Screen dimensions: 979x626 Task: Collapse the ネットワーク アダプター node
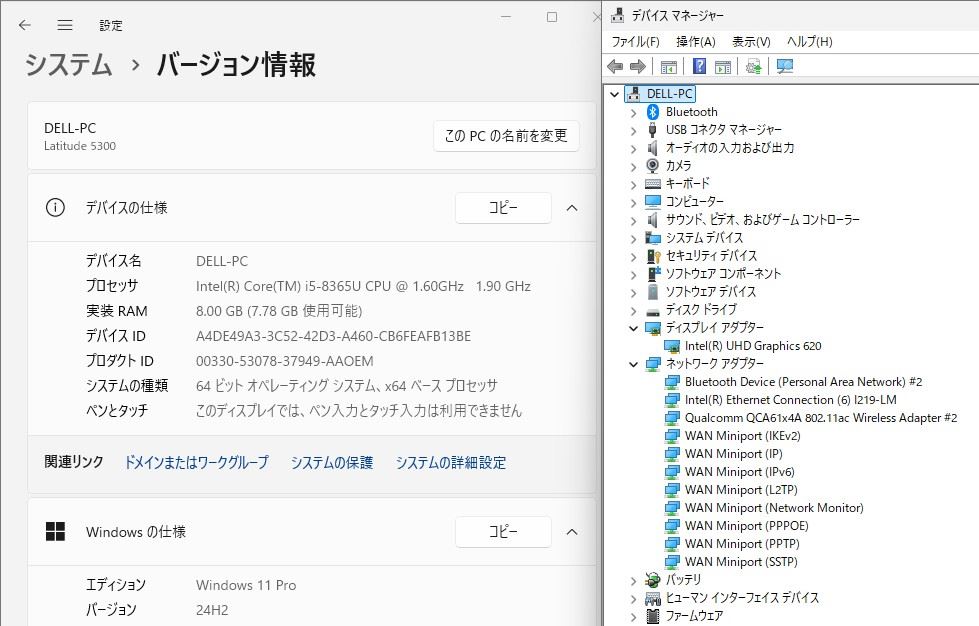coord(633,364)
